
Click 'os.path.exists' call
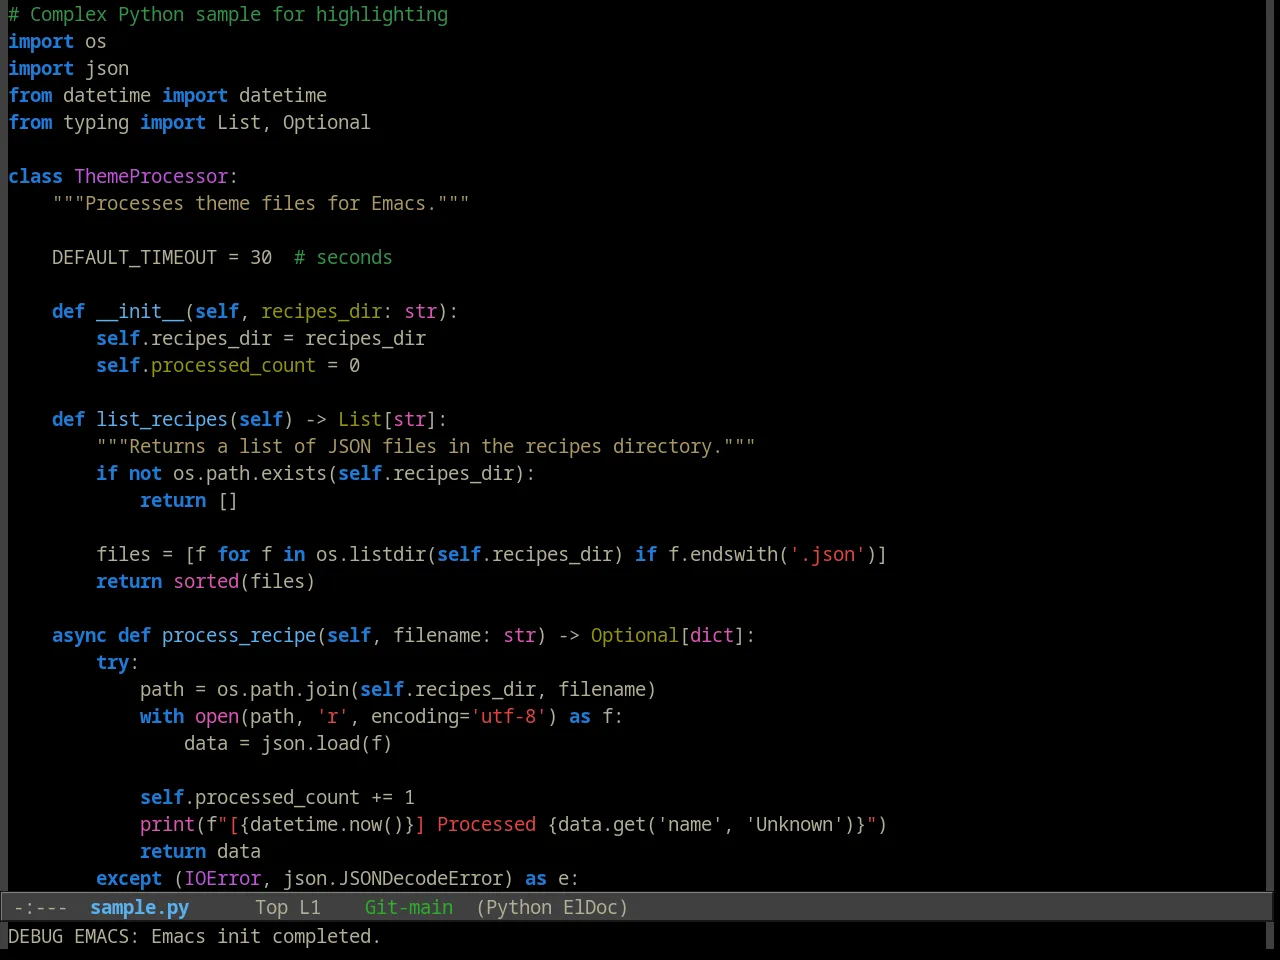tap(250, 474)
